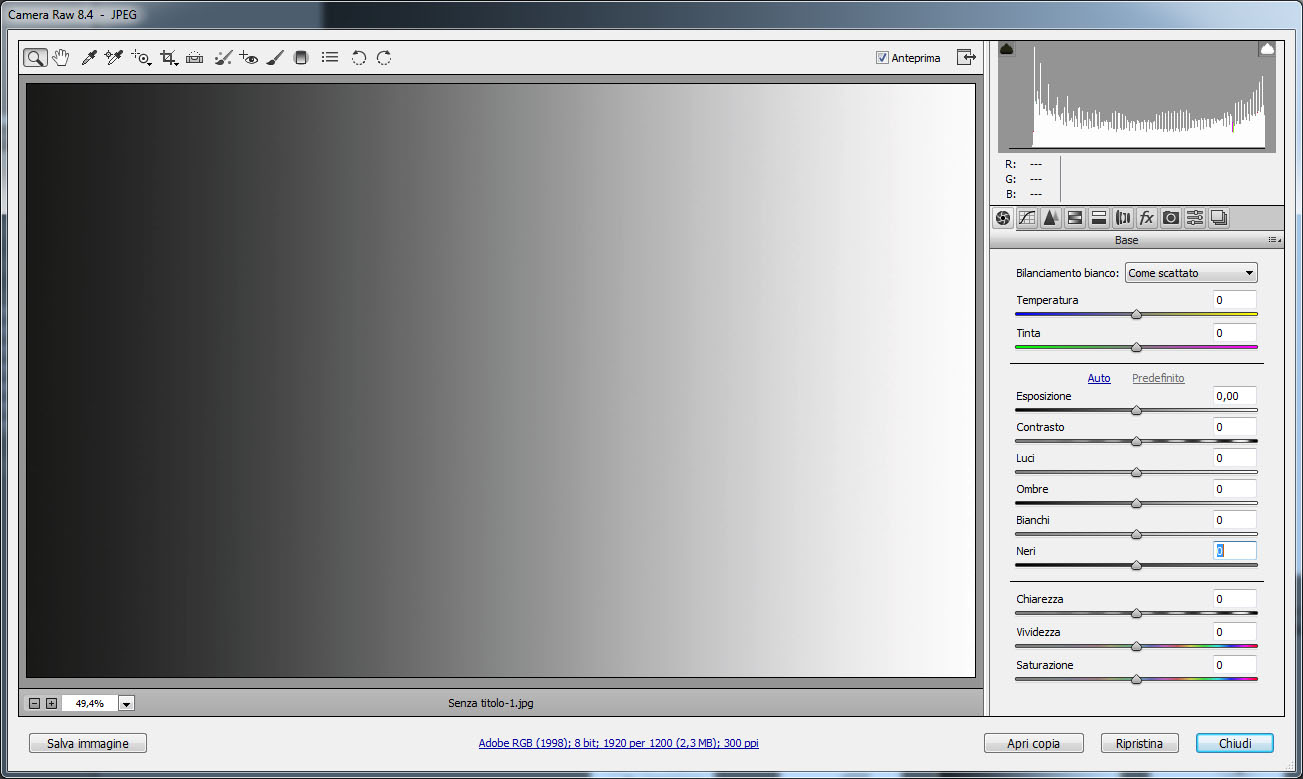1303x779 pixels.
Task: Click the Esposizione slider handle
Action: pos(1136,410)
